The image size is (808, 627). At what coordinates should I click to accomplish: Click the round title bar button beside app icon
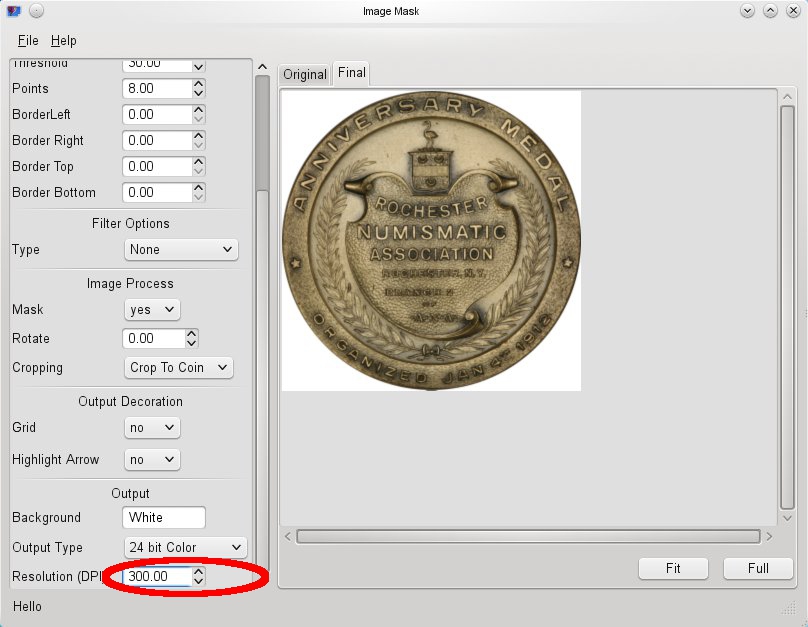[x=37, y=11]
